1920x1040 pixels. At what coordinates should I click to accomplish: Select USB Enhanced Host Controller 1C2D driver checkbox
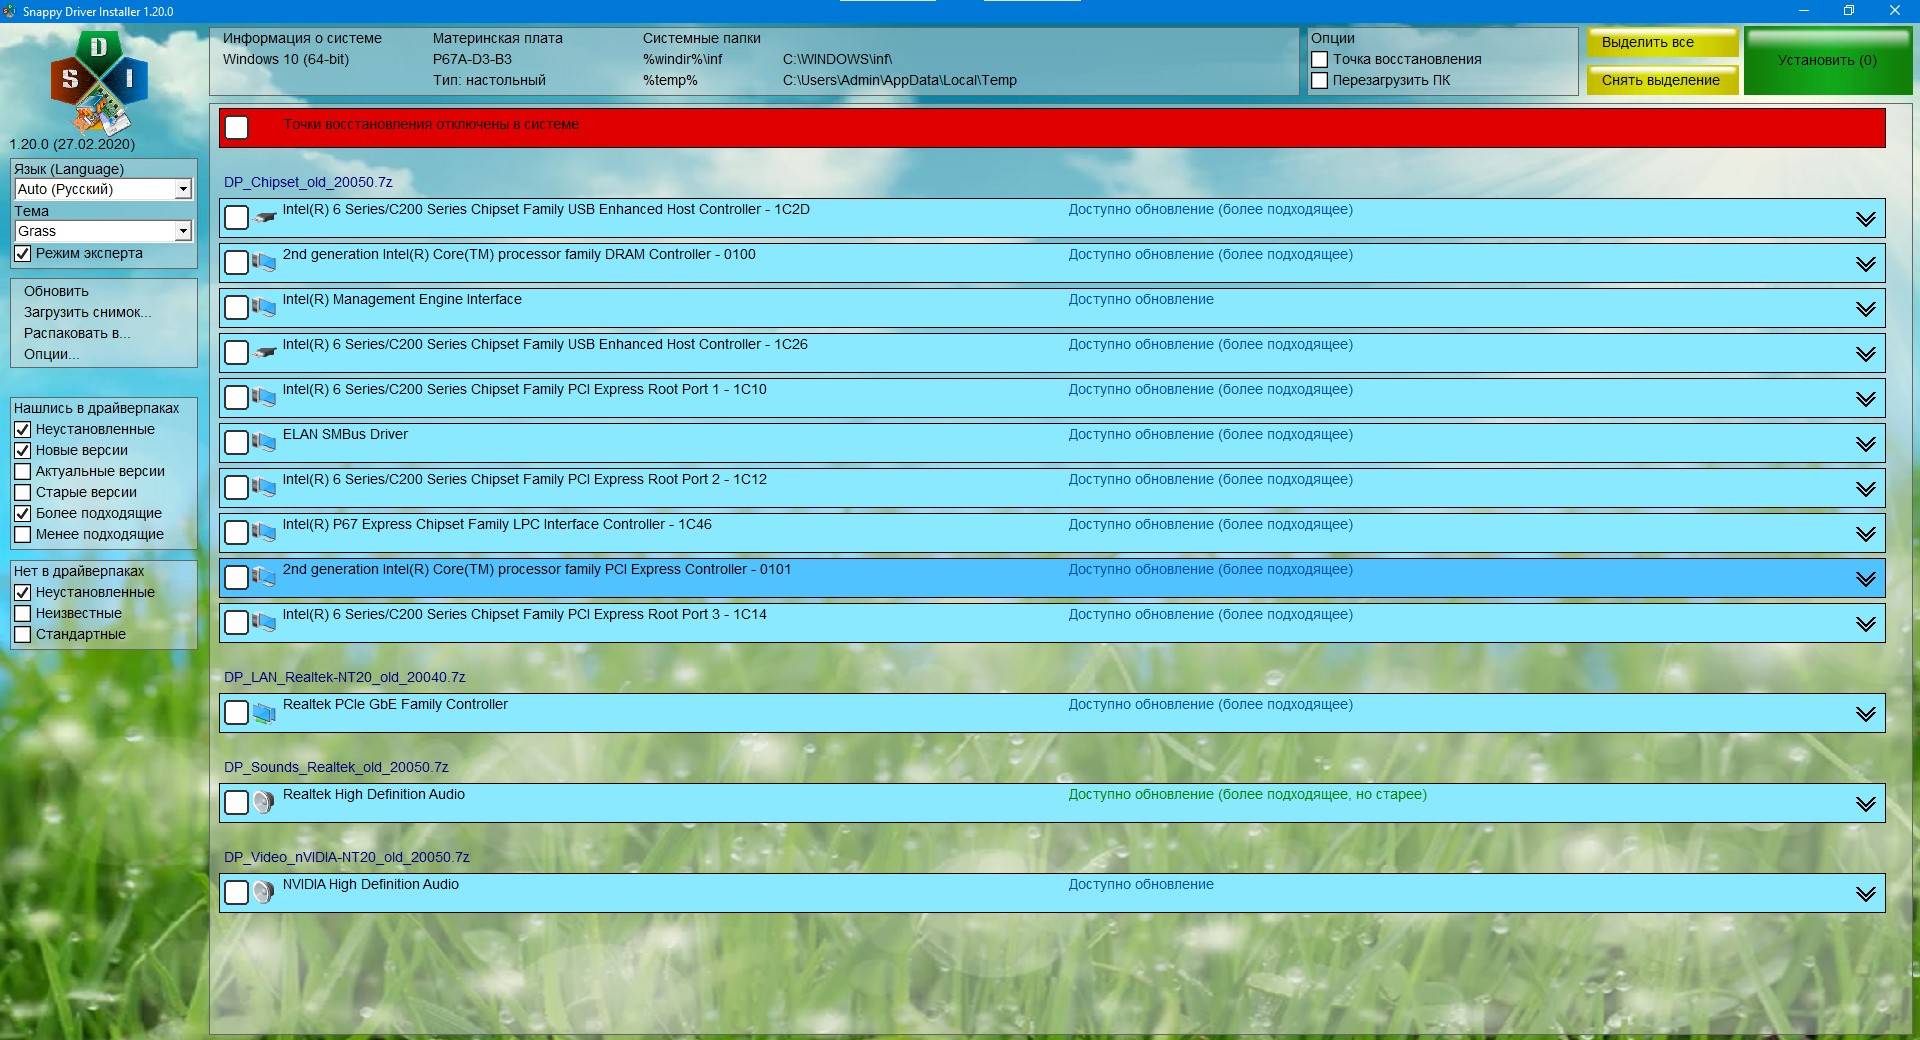click(x=237, y=217)
